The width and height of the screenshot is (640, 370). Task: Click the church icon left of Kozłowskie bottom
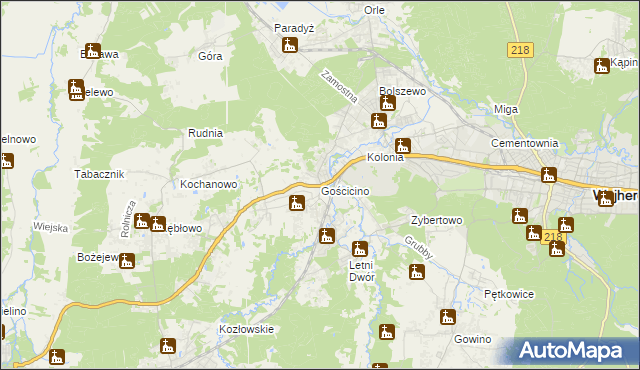[167, 346]
